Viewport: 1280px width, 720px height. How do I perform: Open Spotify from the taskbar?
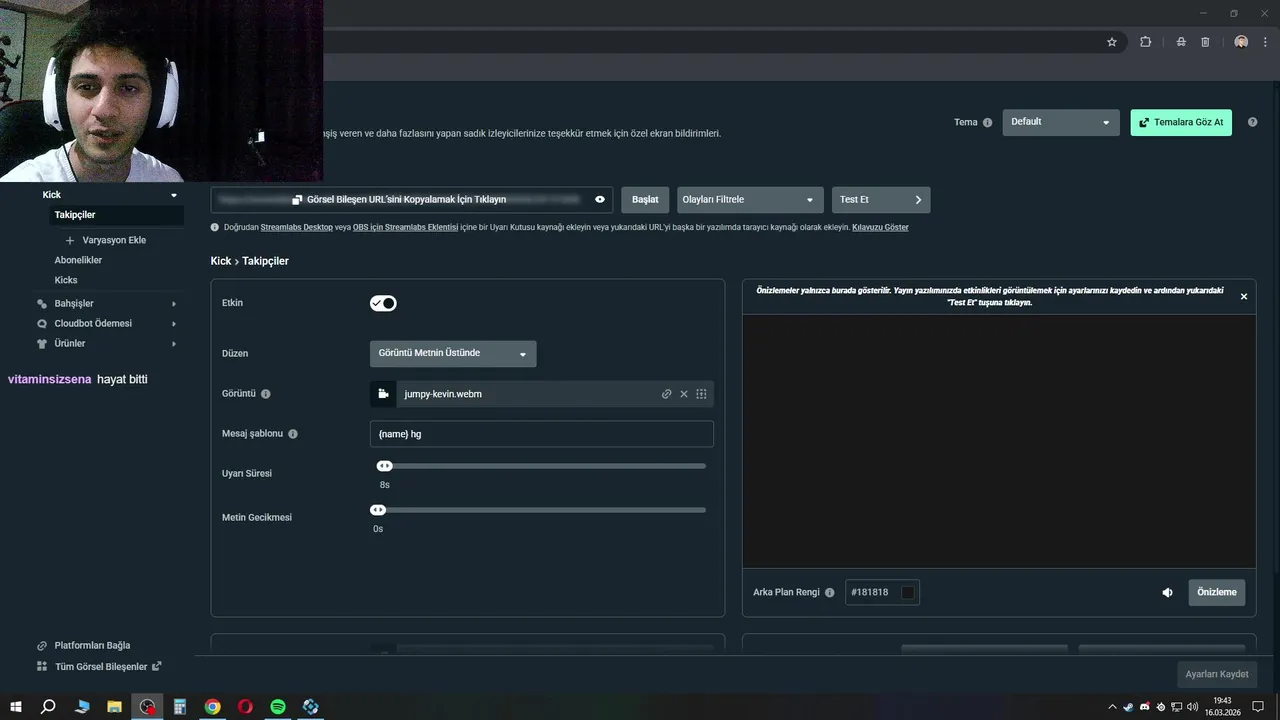point(278,706)
